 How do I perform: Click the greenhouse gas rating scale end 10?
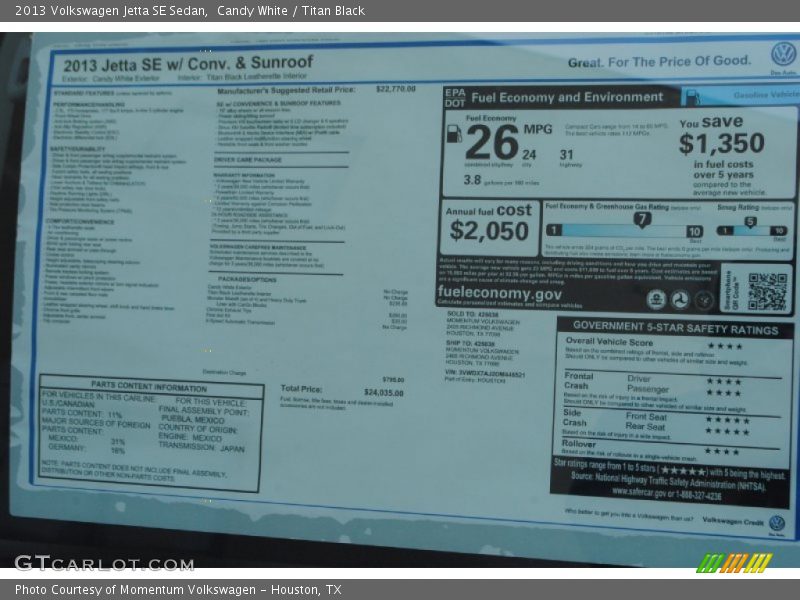[694, 231]
